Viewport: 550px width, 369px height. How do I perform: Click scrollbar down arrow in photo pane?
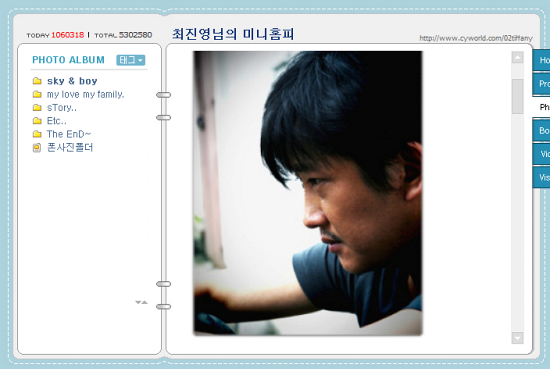tap(517, 338)
